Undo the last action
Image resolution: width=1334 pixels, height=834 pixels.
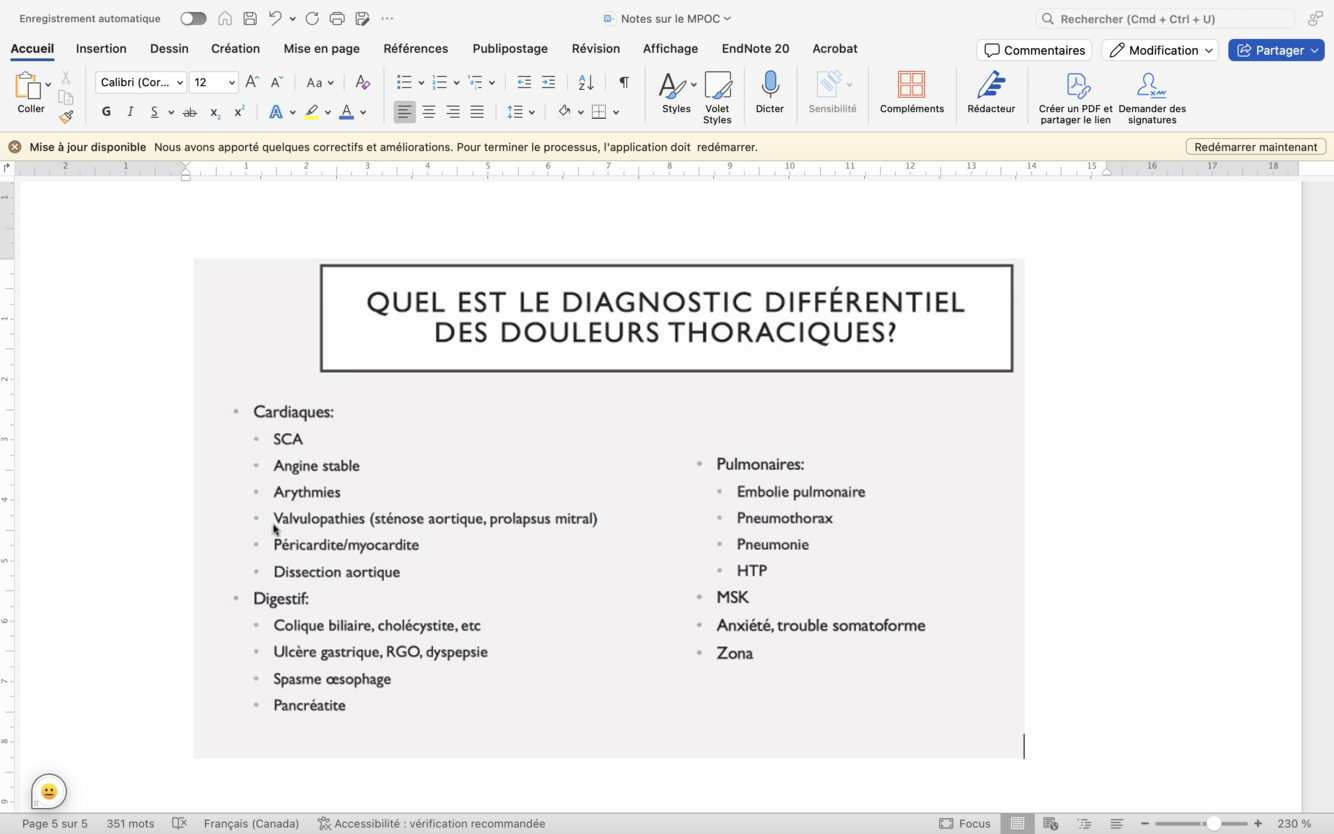[x=275, y=18]
